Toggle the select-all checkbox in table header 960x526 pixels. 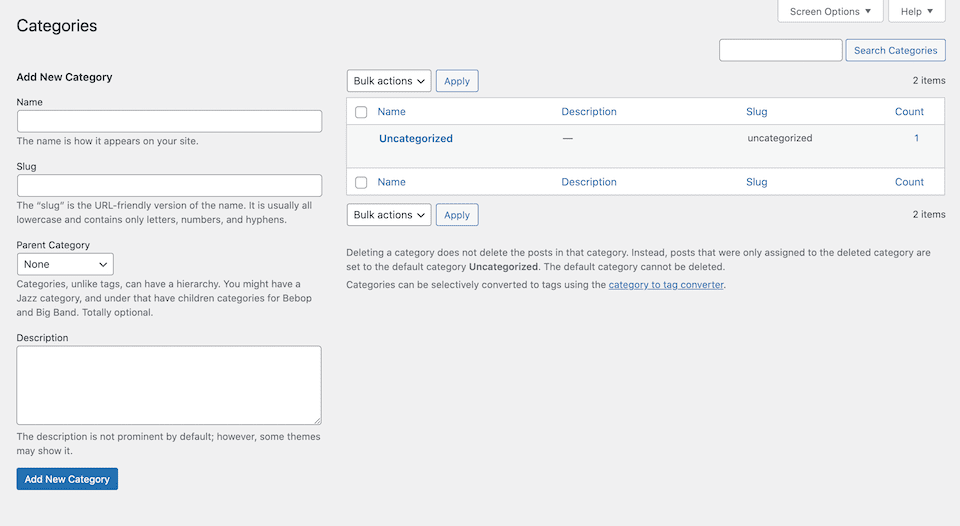click(361, 112)
